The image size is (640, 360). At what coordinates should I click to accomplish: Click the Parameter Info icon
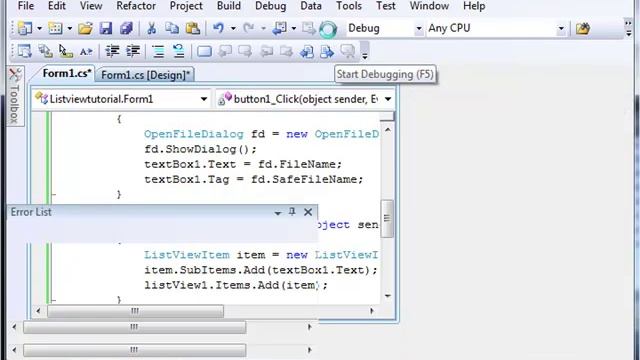click(x=45, y=51)
